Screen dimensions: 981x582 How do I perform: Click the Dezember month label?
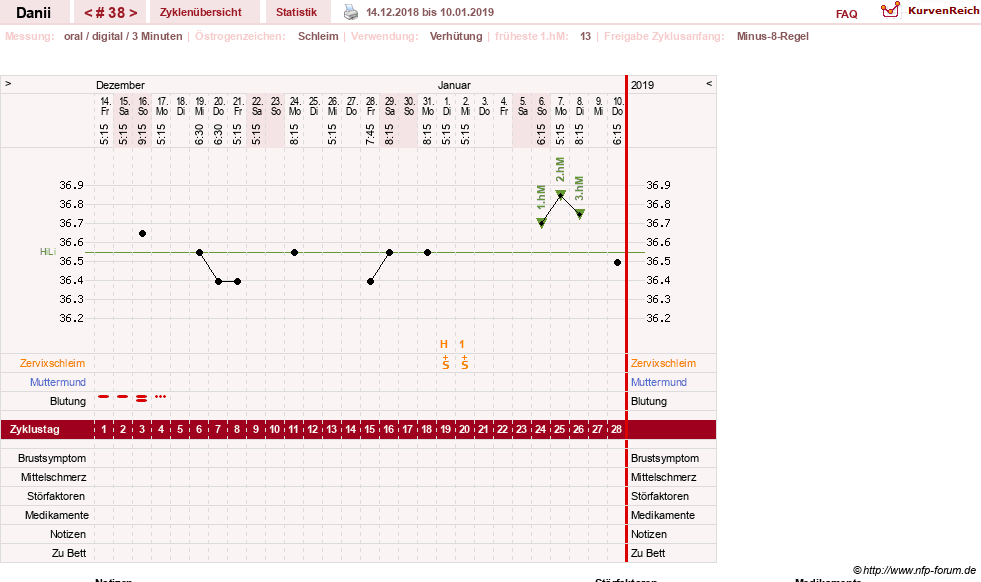120,85
